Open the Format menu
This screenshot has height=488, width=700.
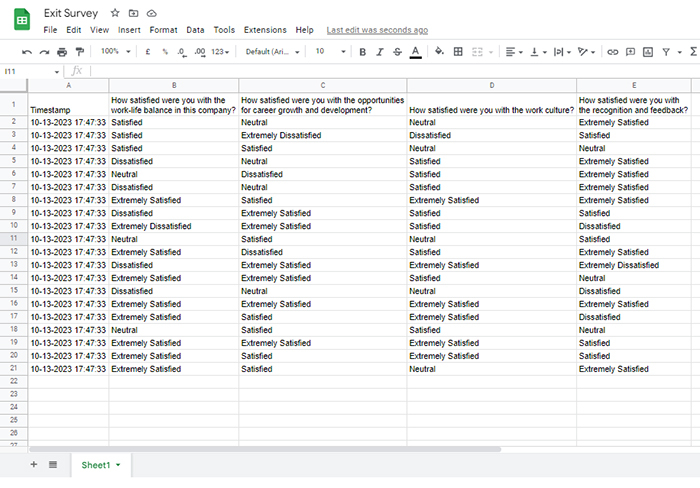(163, 30)
